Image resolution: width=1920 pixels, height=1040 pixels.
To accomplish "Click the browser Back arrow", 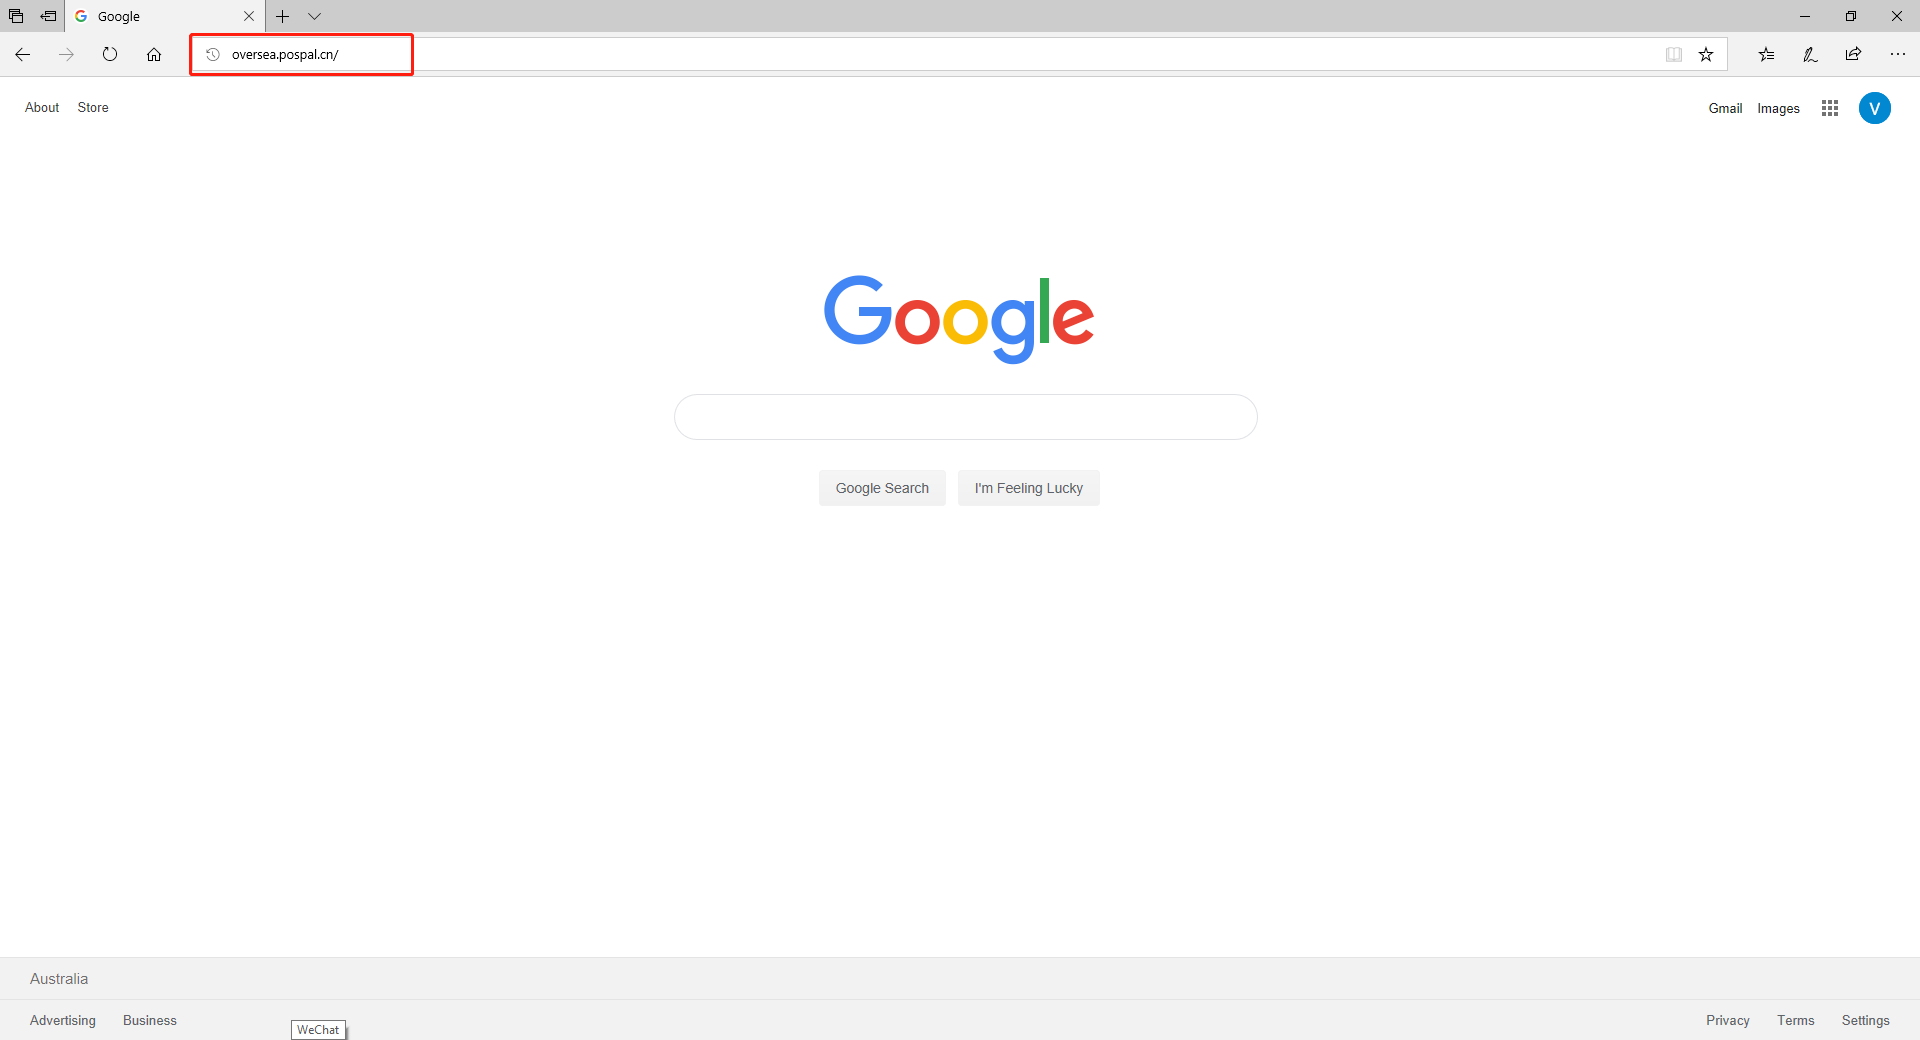I will tap(22, 54).
